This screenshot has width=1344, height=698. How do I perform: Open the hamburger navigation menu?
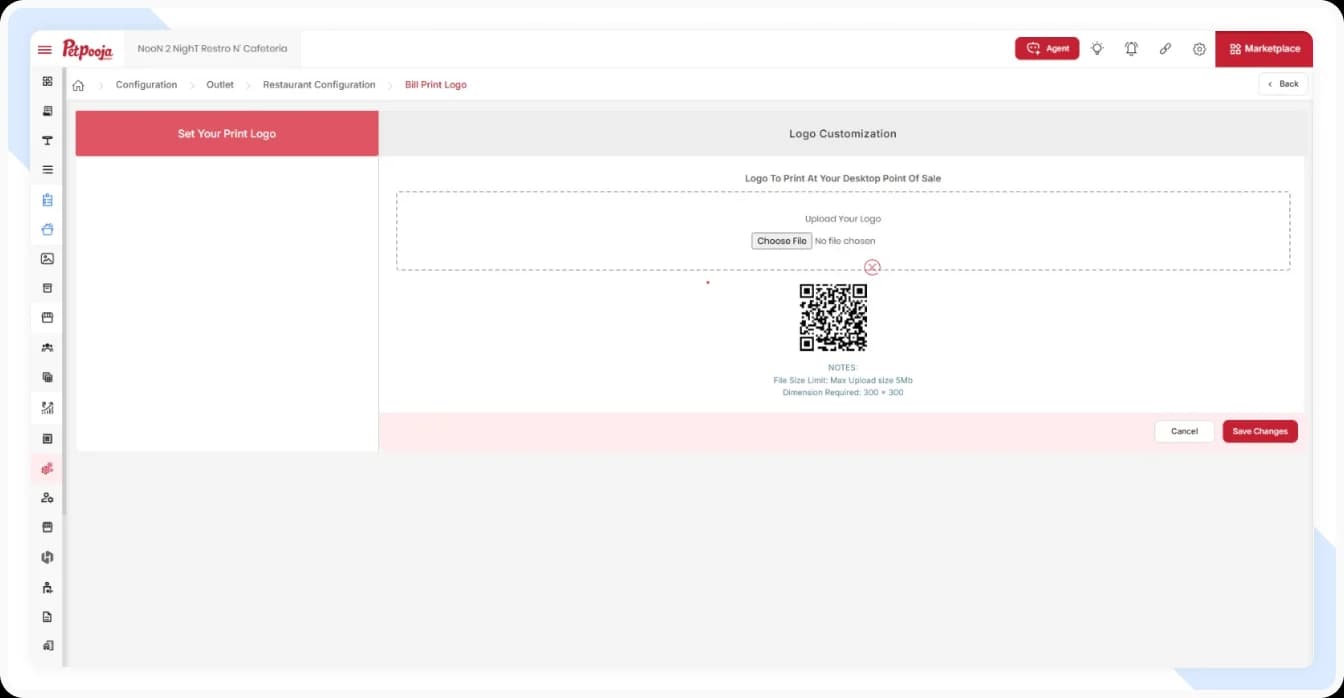[44, 48]
